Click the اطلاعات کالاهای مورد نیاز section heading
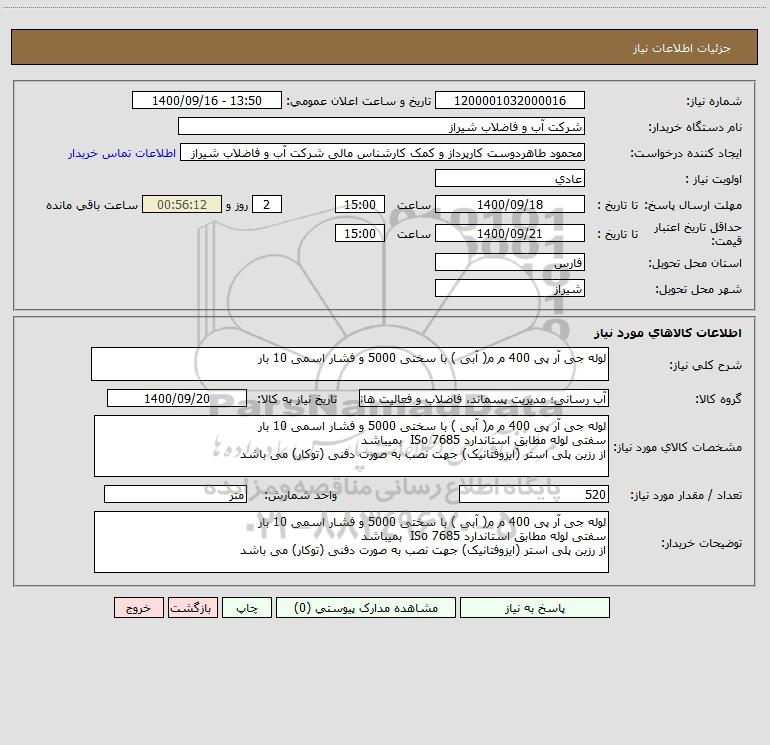The height and width of the screenshot is (745, 770). point(668,333)
